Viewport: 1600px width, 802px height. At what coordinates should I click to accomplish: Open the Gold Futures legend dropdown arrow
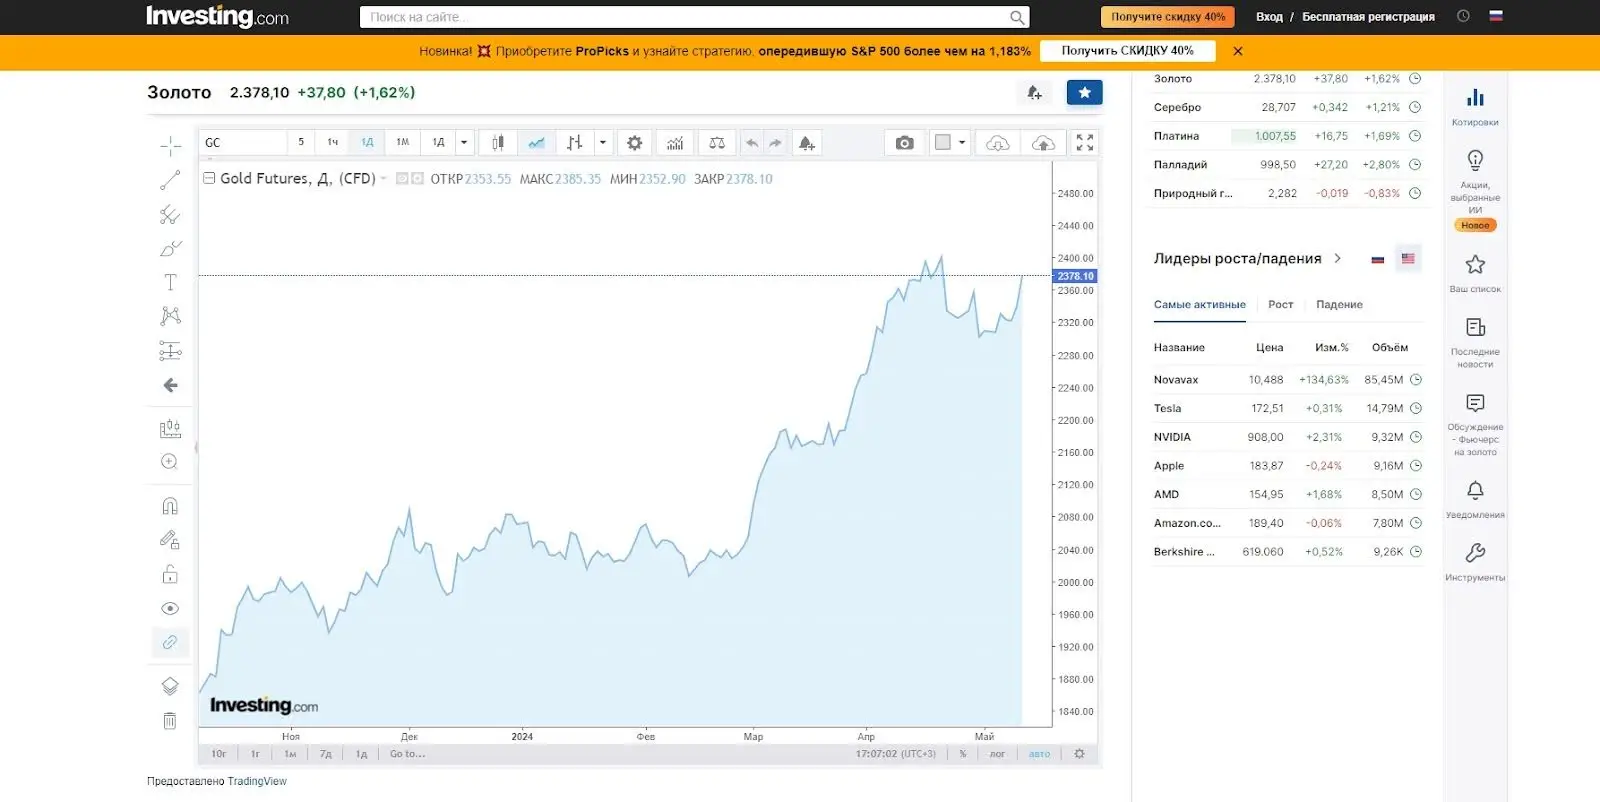pos(384,179)
